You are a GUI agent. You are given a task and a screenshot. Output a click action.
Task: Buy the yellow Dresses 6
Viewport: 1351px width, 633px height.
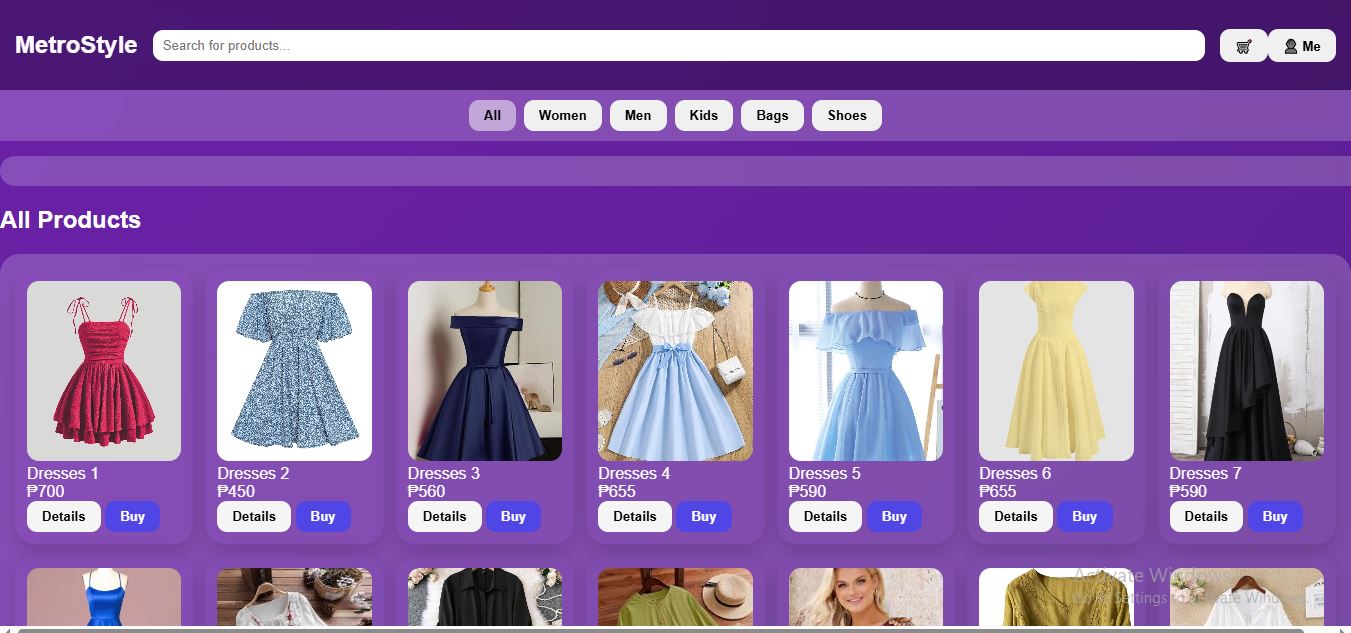pyautogui.click(x=1084, y=516)
